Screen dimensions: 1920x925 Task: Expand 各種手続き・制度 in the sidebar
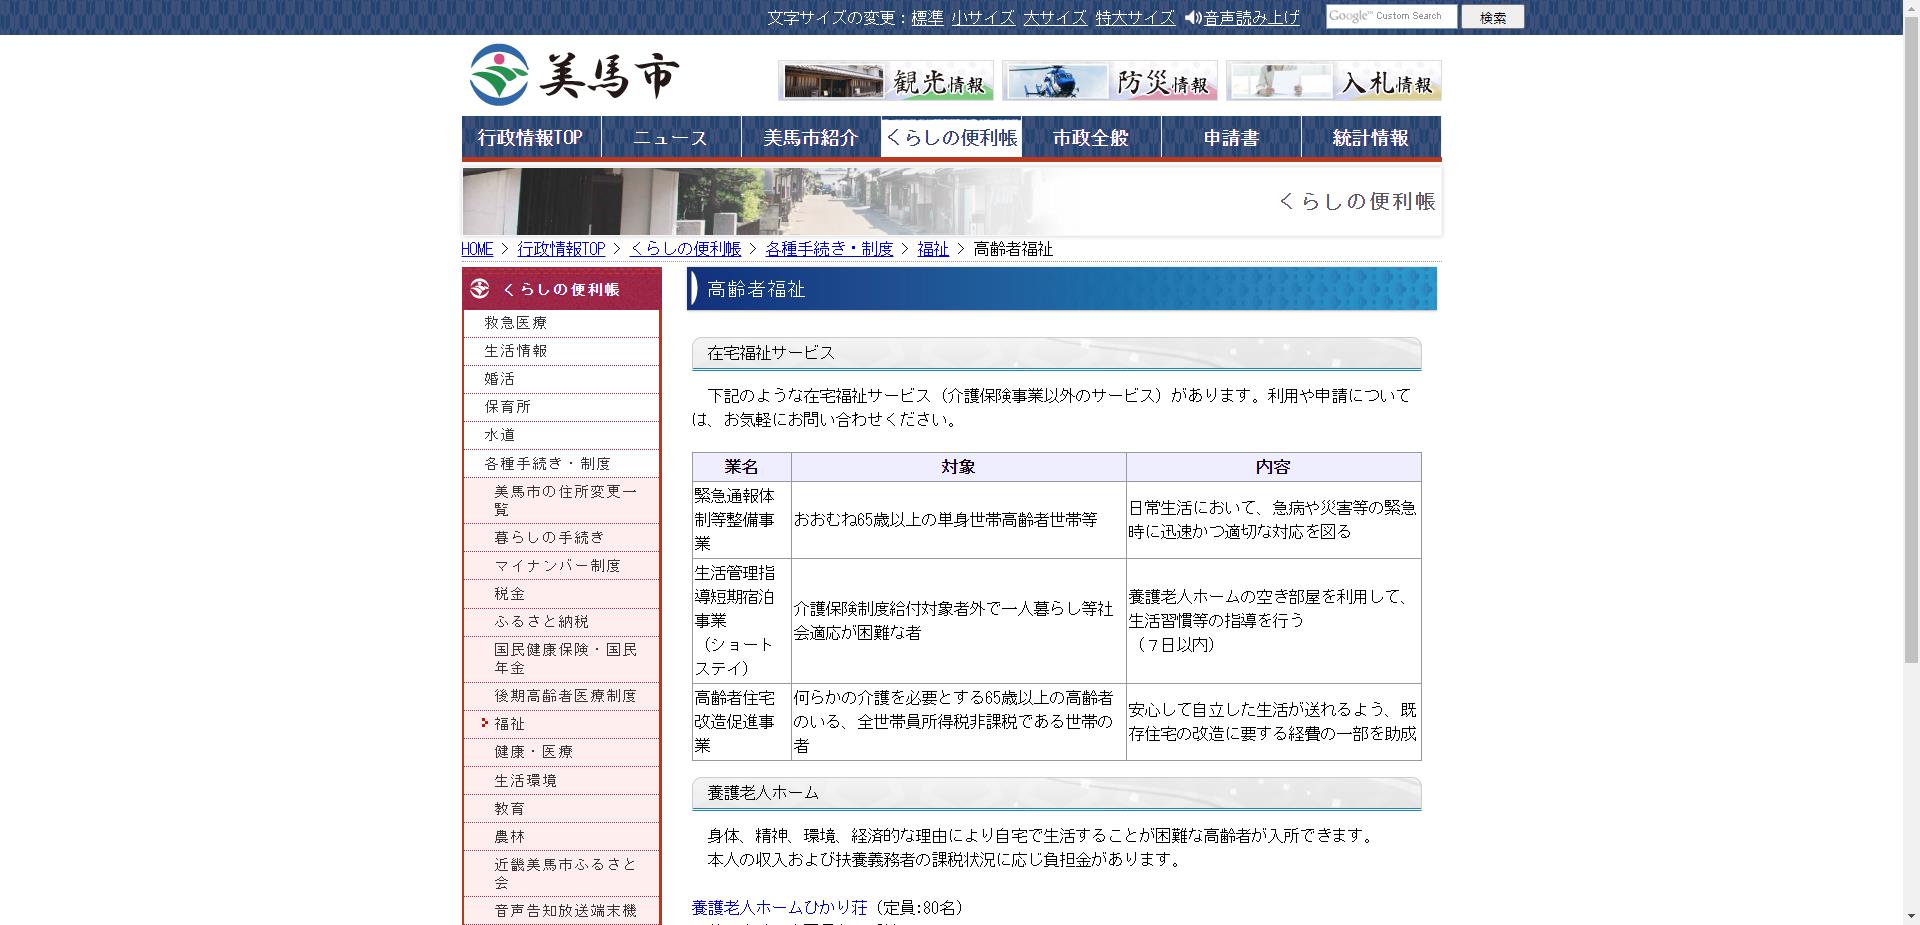pyautogui.click(x=547, y=462)
